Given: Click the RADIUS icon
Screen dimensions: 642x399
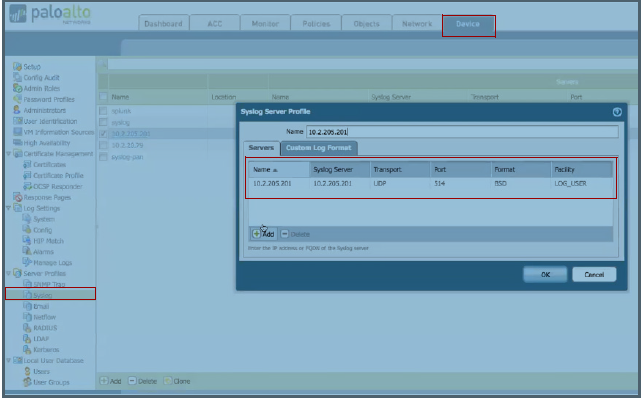Looking at the screenshot, I should (27, 327).
